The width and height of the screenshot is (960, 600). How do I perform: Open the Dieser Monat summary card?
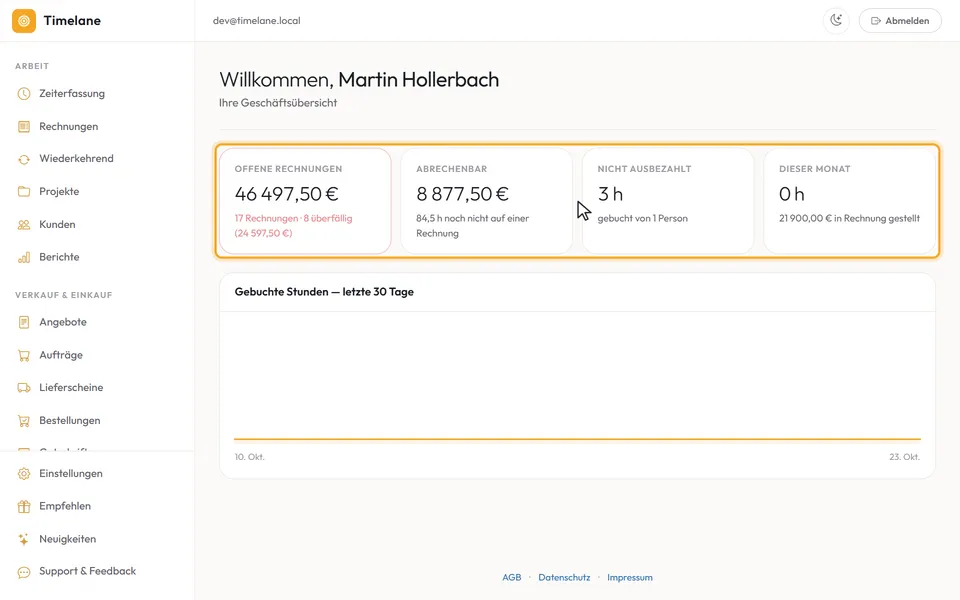click(x=850, y=201)
